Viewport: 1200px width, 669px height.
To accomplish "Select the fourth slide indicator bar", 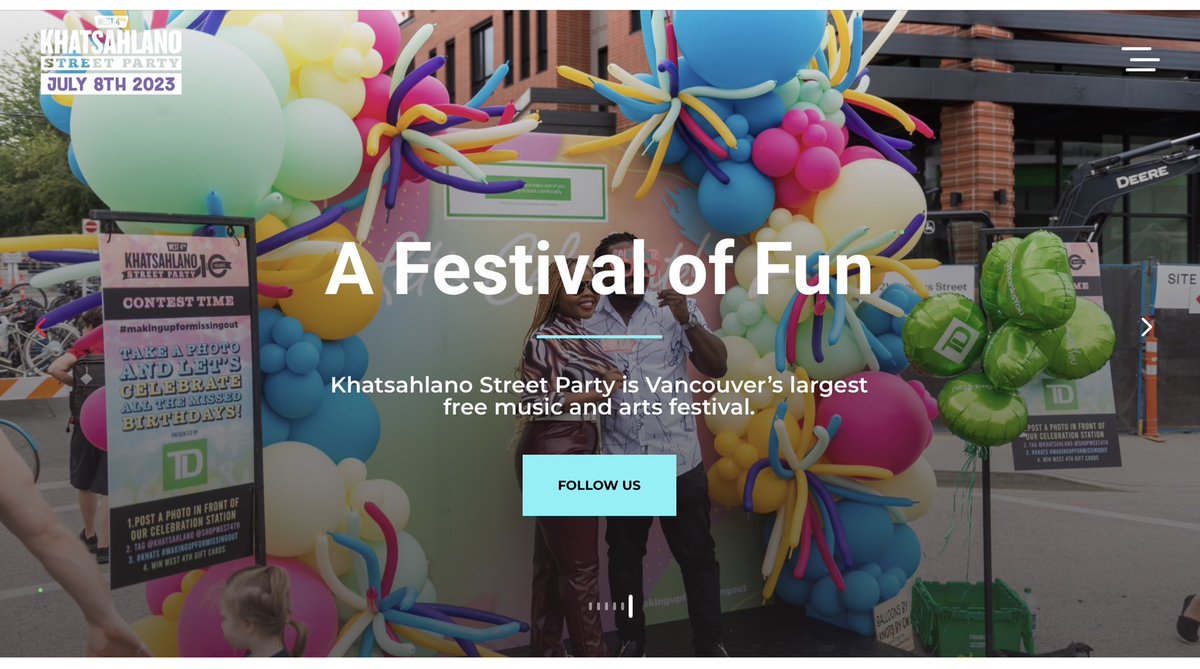I will click(614, 606).
